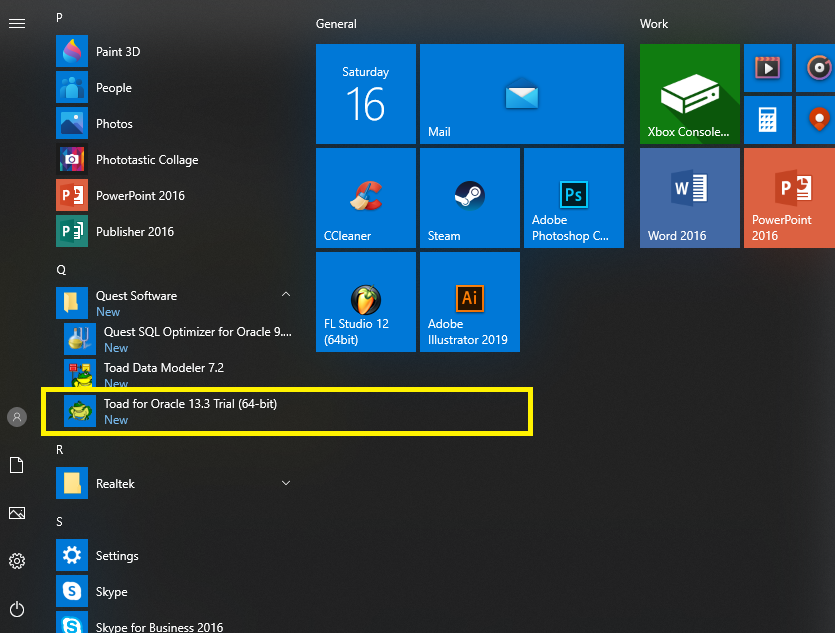Launch the FL Studio 12 tile
This screenshot has width=835, height=633.
point(366,302)
